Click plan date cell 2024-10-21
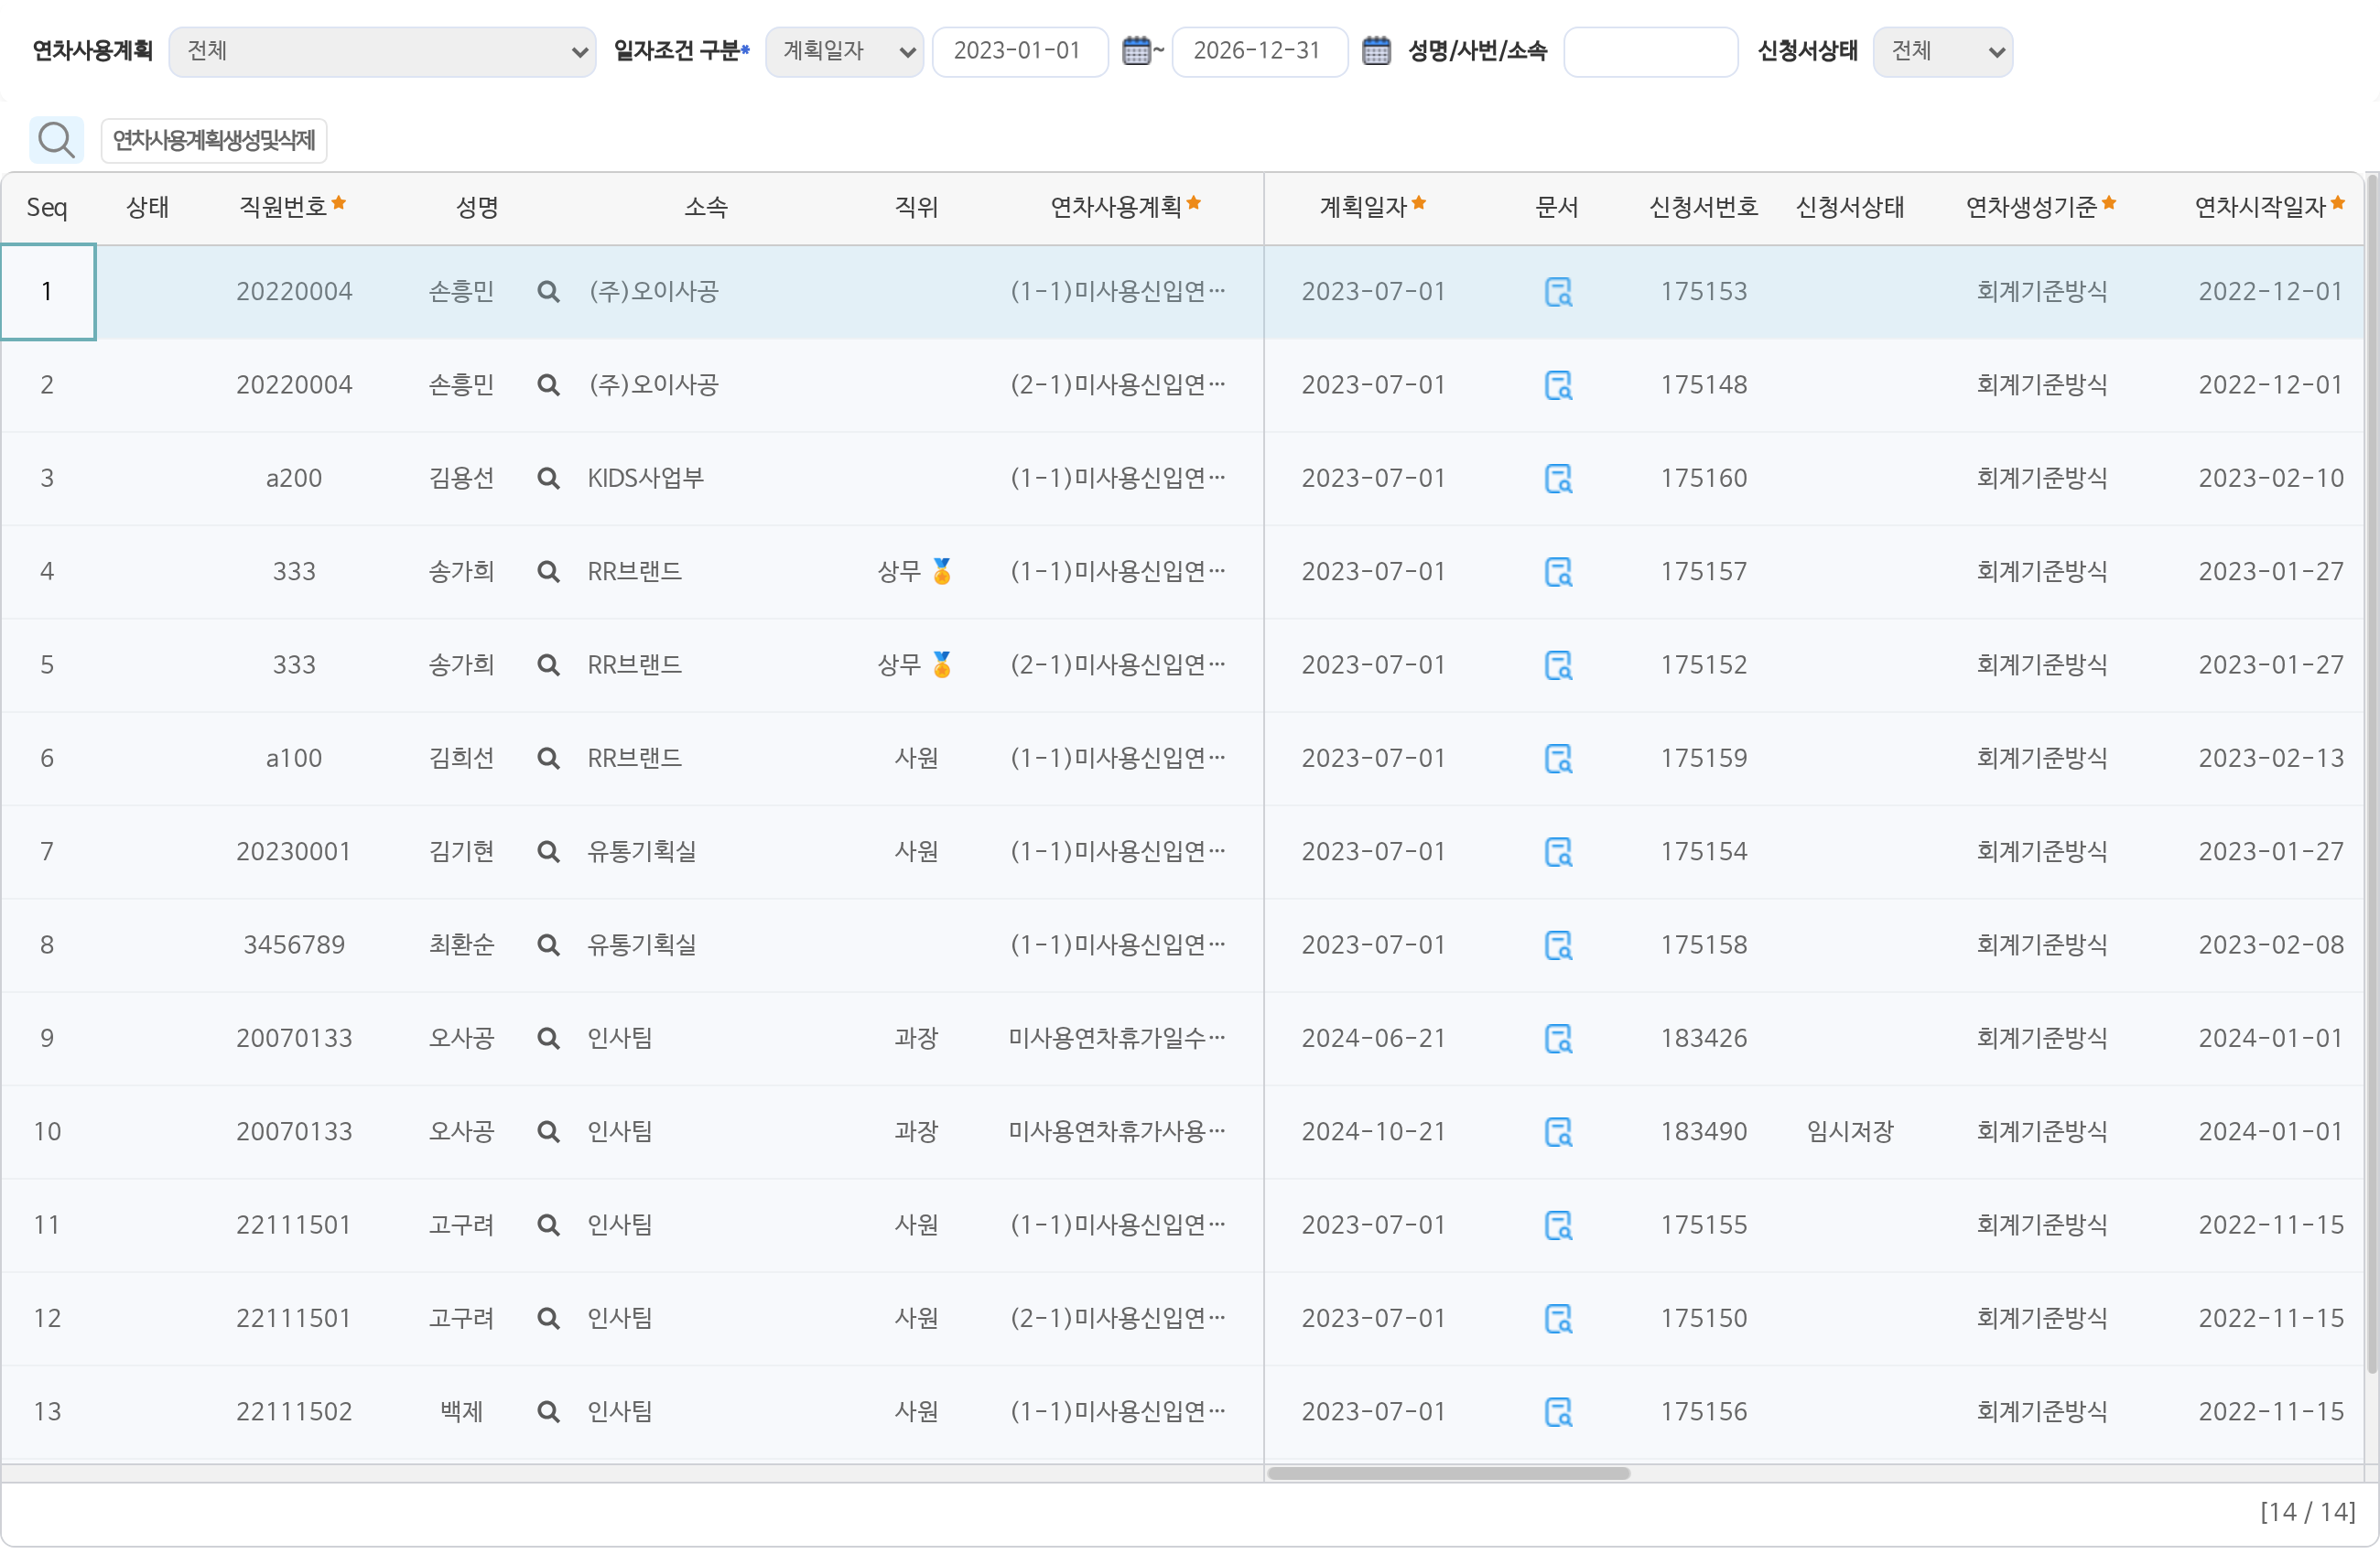2380x1554 pixels. point(1373,1132)
